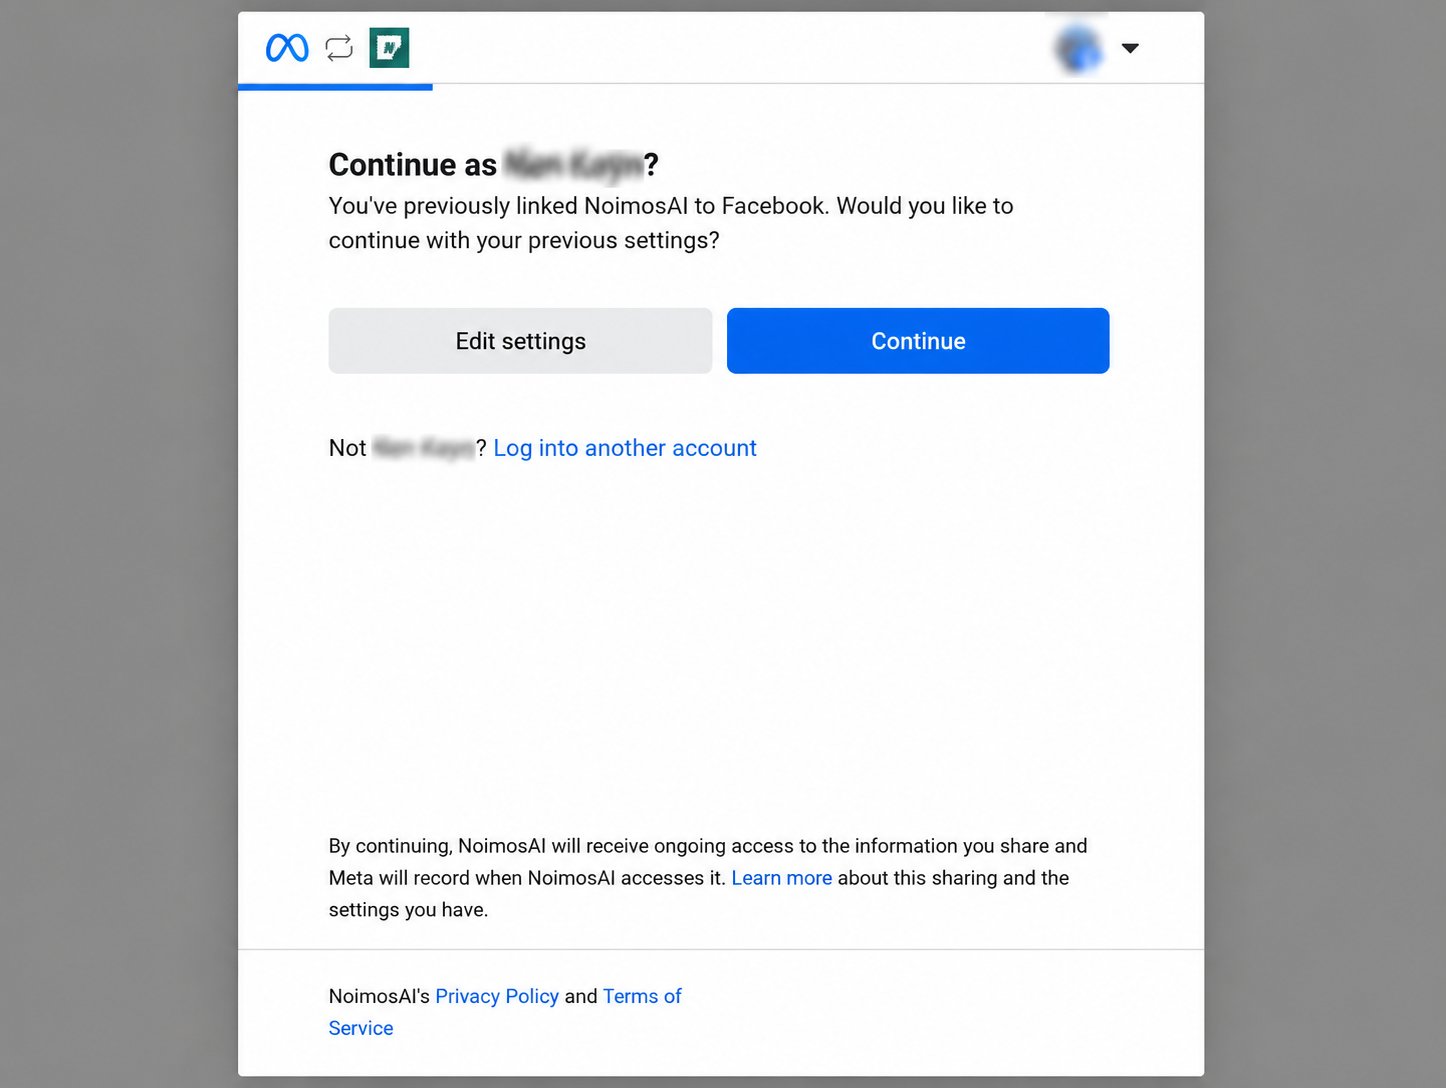This screenshot has width=1446, height=1088.
Task: Click the By continuing disclosure paragraph
Action: point(708,878)
